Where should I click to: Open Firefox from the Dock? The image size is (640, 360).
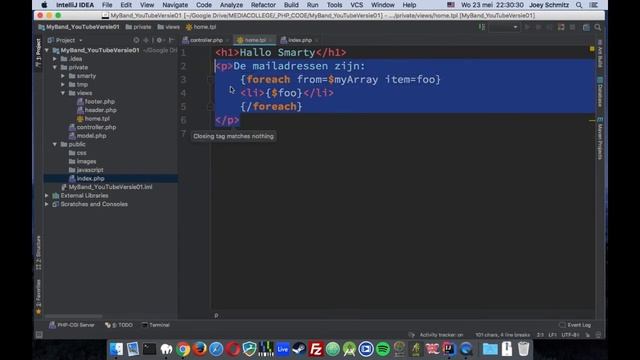200,349
